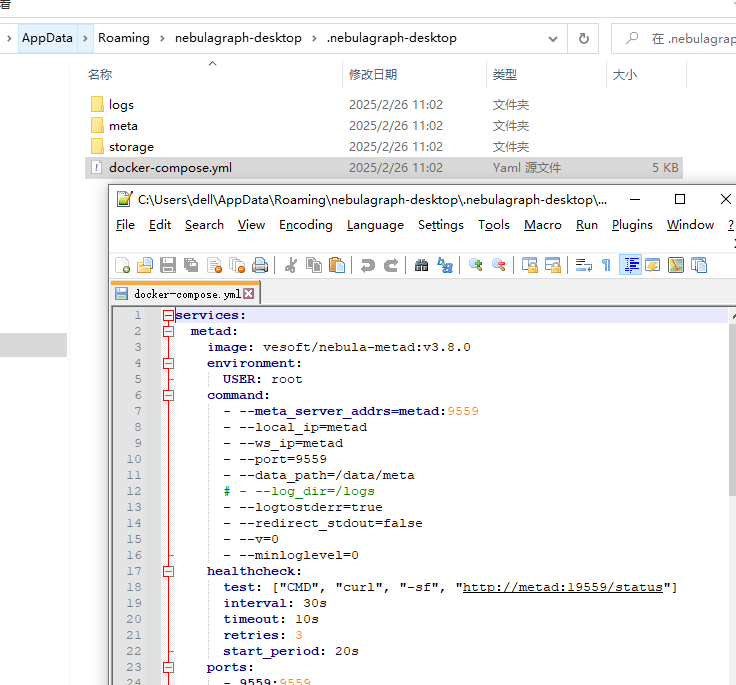Click the Close All documents toolbar icon
This screenshot has width=736, height=685.
(237, 265)
